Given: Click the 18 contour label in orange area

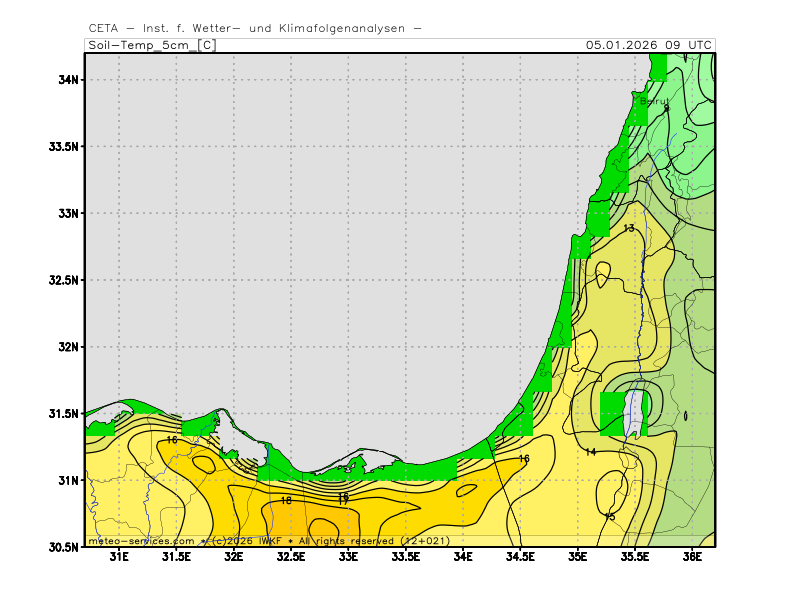Looking at the screenshot, I should tap(286, 500).
